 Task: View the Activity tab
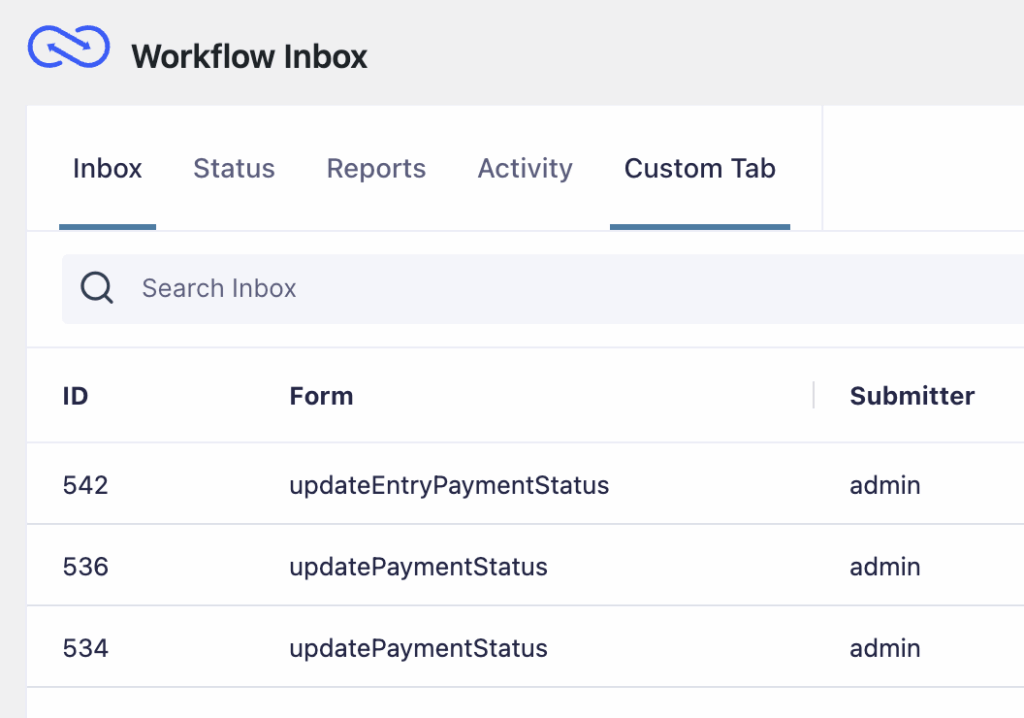(525, 169)
